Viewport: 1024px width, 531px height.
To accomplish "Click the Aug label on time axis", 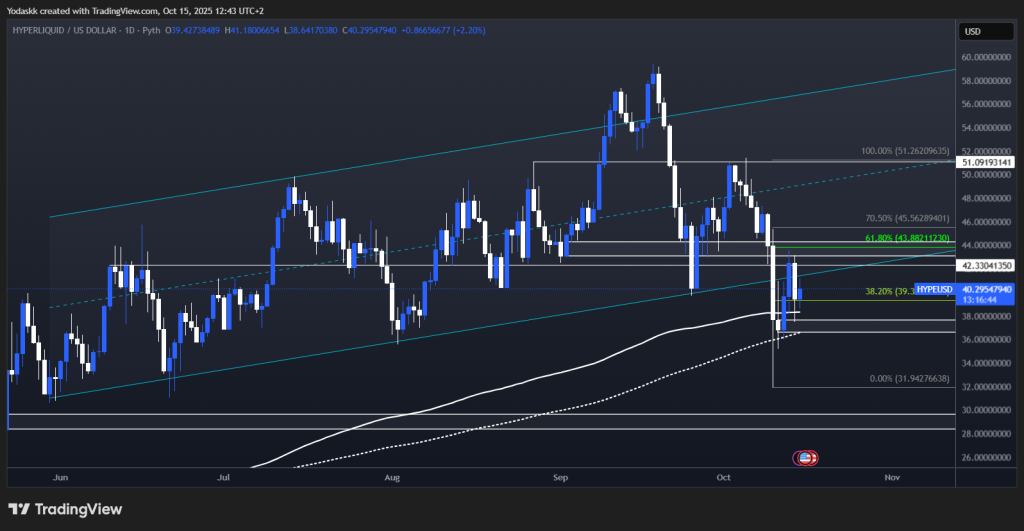I will [x=392, y=478].
